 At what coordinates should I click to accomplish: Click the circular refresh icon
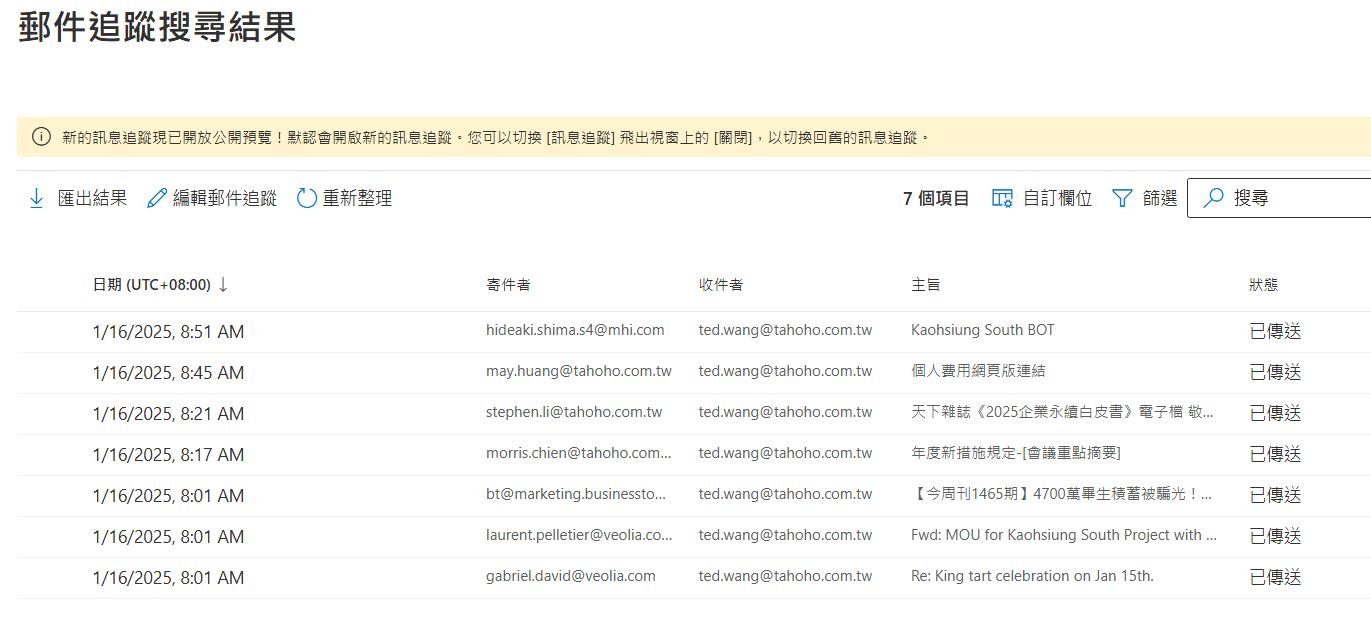(x=307, y=199)
